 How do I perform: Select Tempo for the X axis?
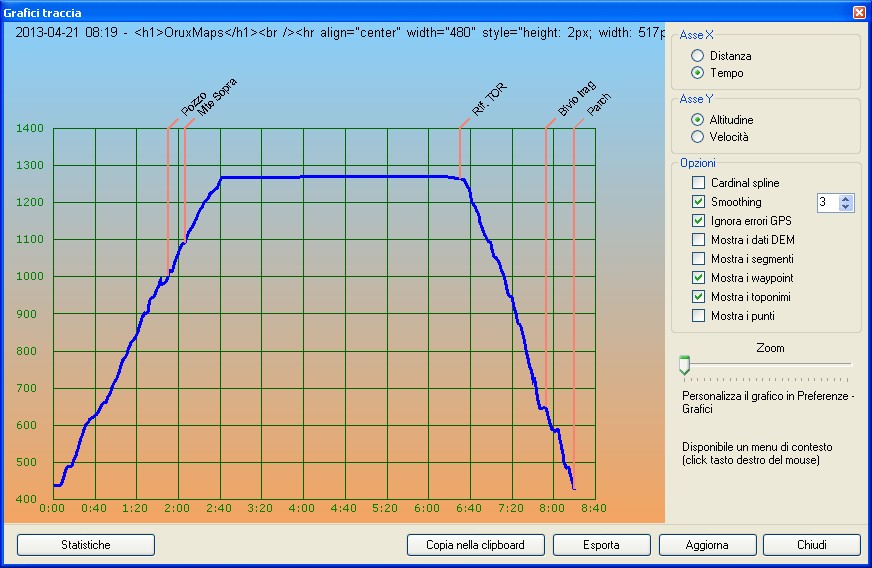(697, 73)
